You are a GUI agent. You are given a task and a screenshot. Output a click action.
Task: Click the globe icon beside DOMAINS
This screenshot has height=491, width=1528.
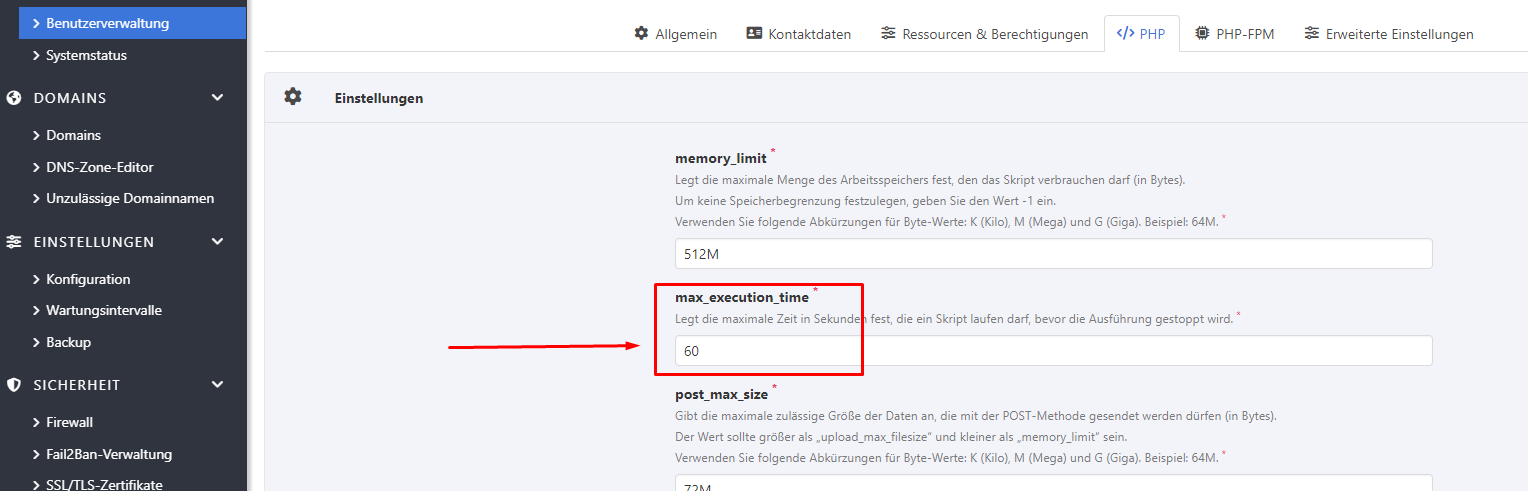(x=14, y=98)
